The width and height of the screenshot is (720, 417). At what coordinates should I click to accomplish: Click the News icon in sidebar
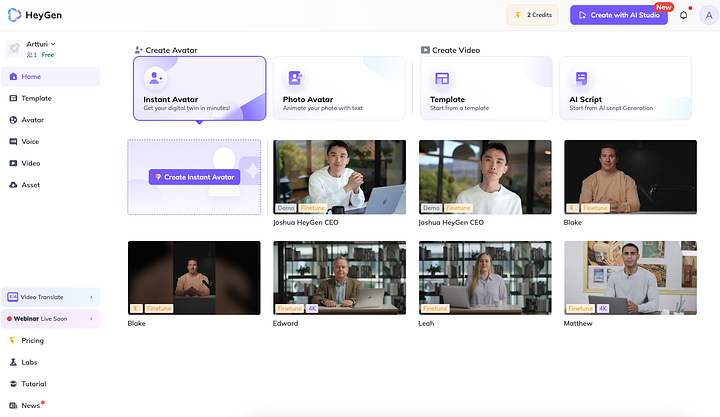(x=13, y=405)
